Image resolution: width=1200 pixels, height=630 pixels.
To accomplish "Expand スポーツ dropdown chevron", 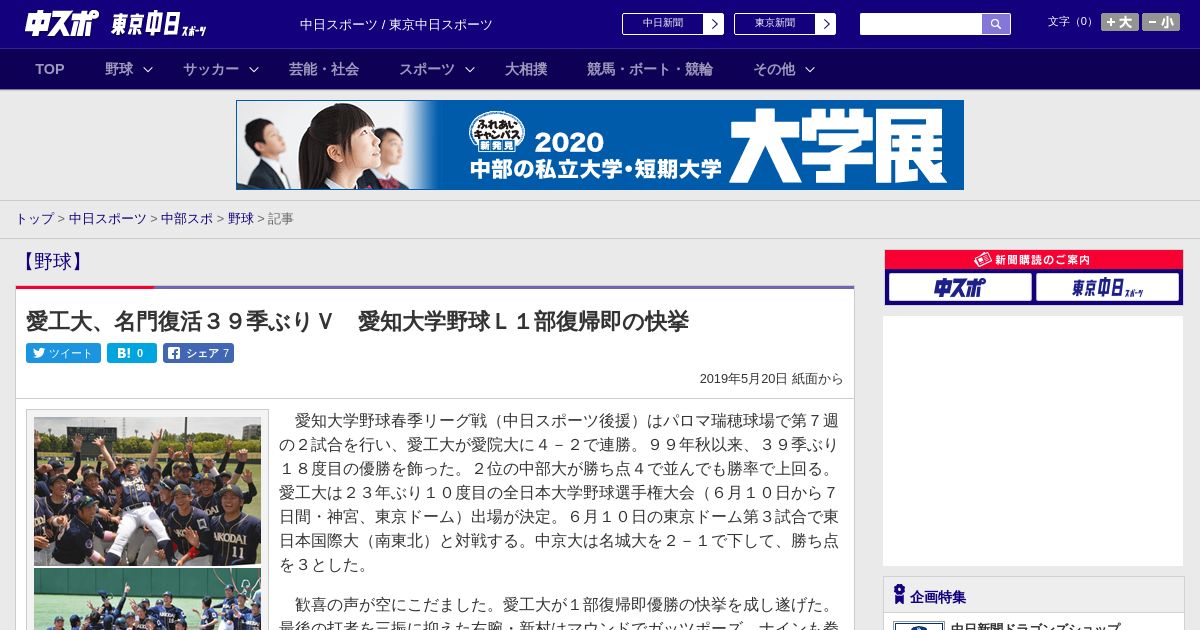I will (470, 69).
